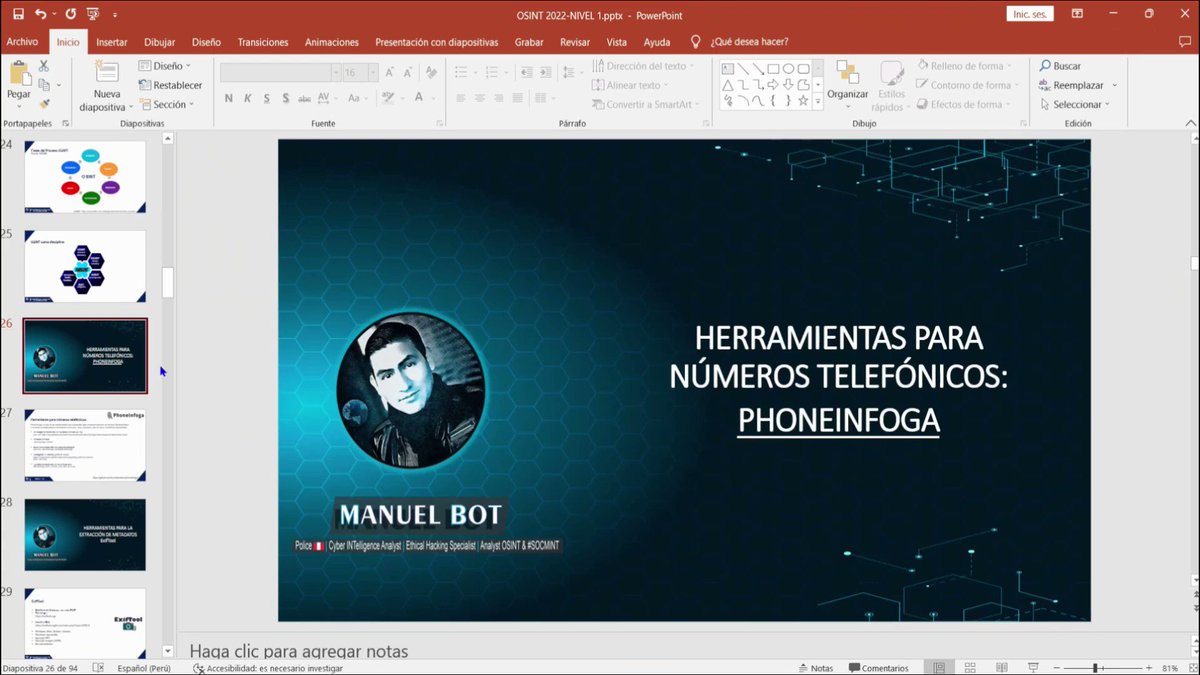Select the rectangle shape in gallery
Screen dimensions: 1200x675
point(773,69)
